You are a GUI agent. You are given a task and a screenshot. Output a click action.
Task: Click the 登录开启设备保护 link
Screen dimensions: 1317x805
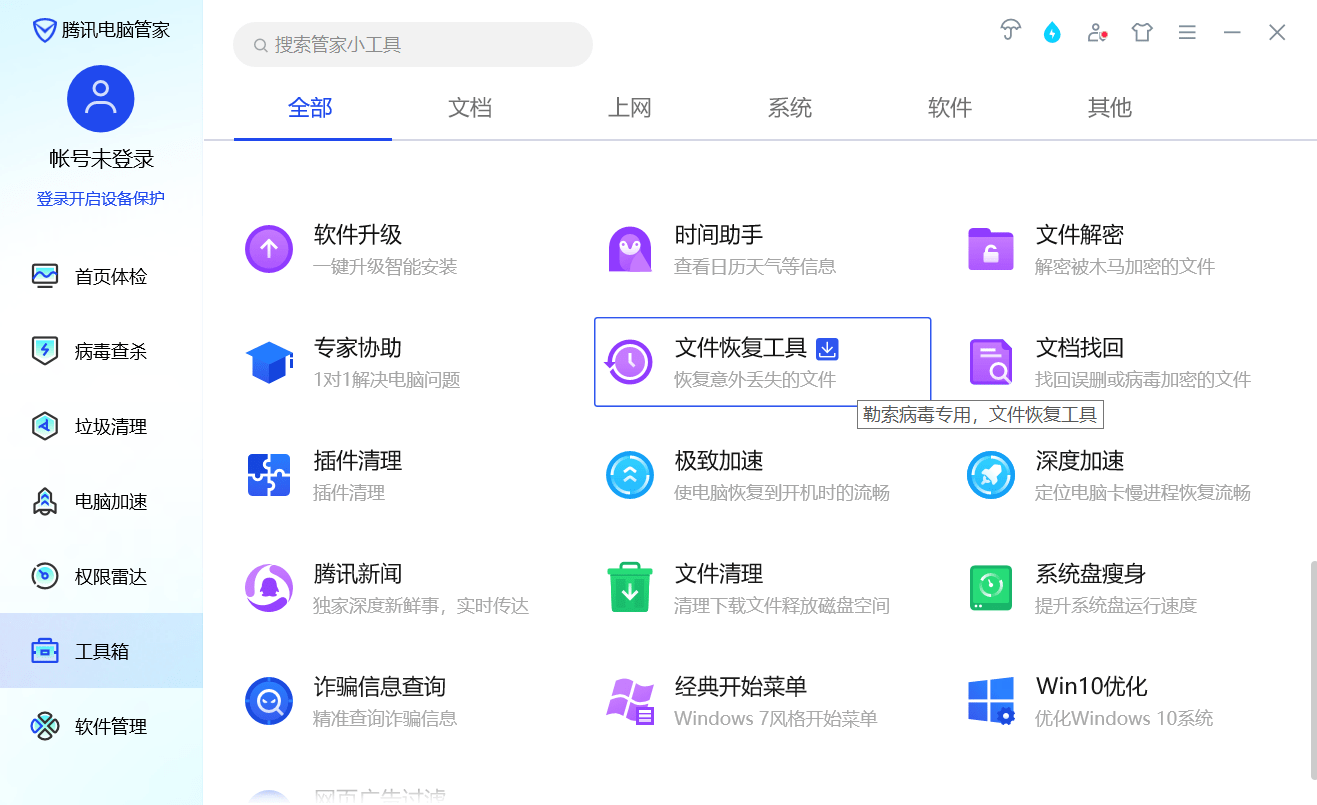coord(101,198)
